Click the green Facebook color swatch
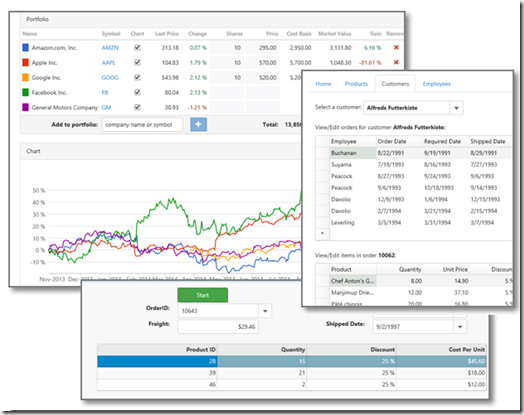 click(x=25, y=92)
